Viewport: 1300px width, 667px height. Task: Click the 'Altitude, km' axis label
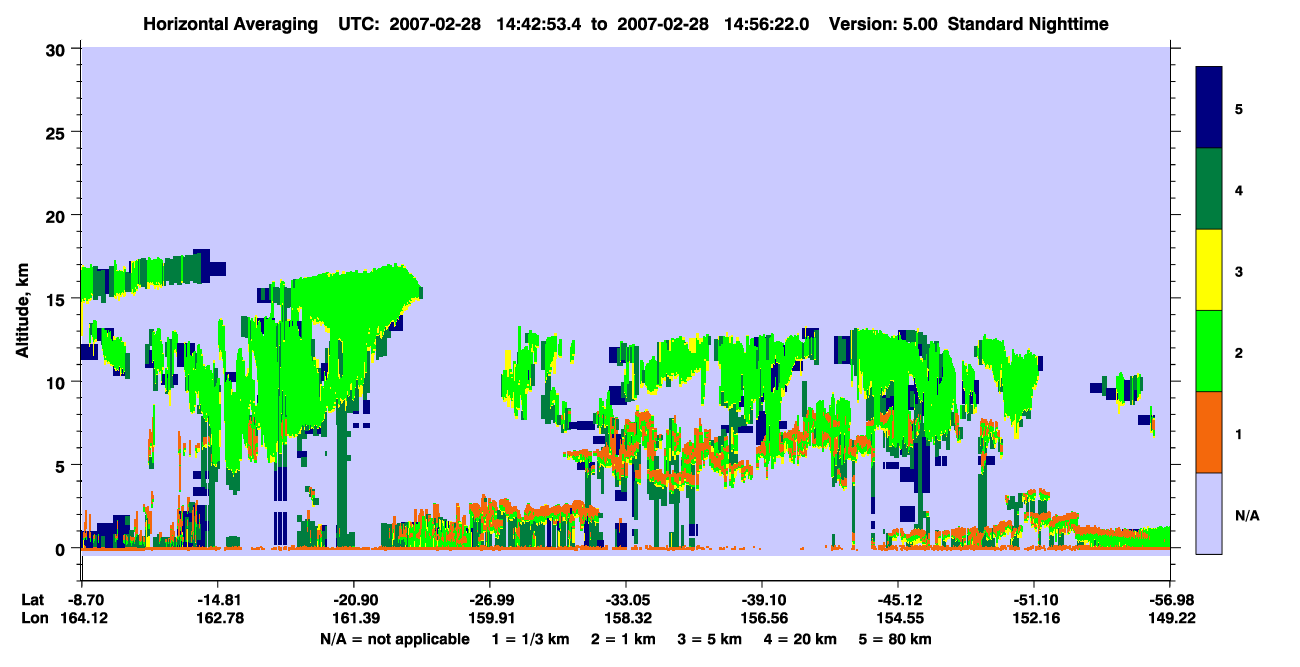(x=21, y=312)
